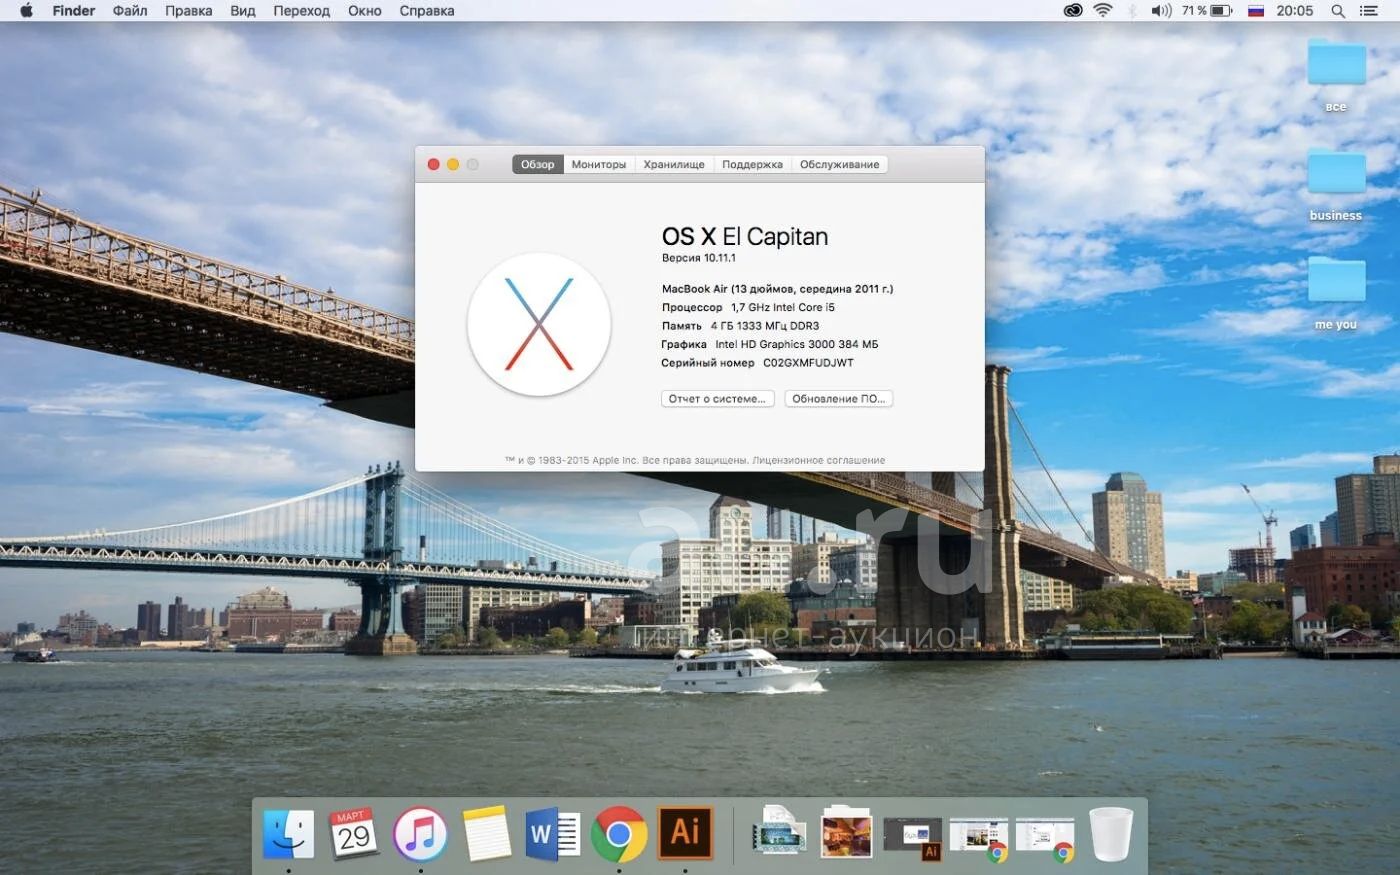The width and height of the screenshot is (1400, 875).
Task: Switch to the Обслуживание tab
Action: pos(839,165)
